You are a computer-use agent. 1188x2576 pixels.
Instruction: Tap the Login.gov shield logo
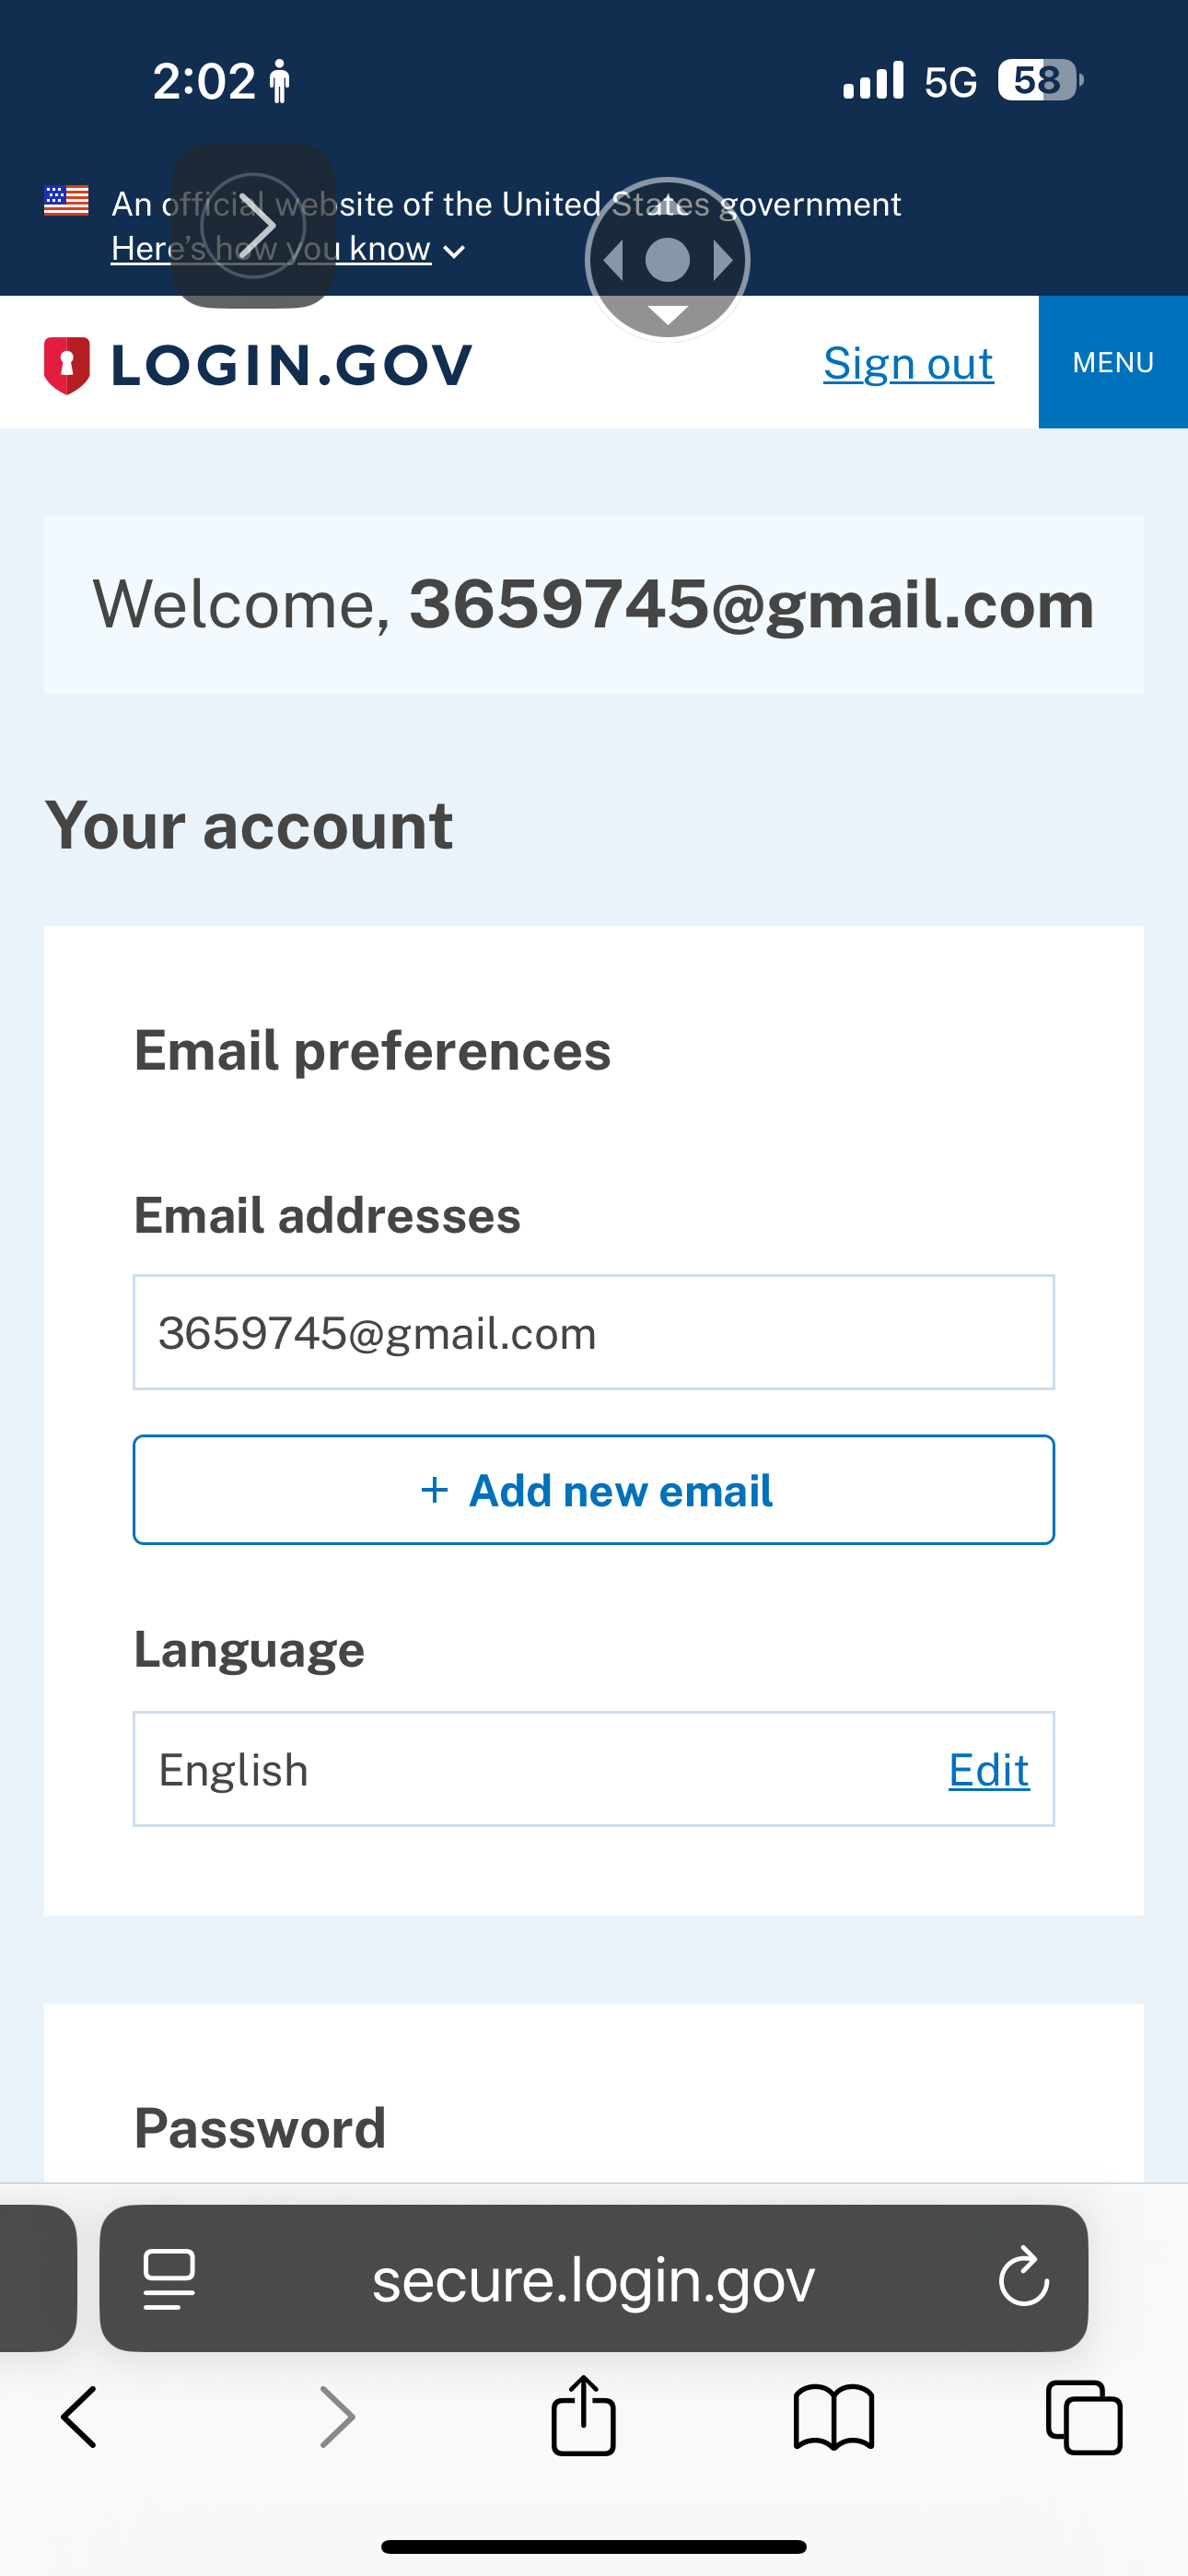[x=67, y=365]
